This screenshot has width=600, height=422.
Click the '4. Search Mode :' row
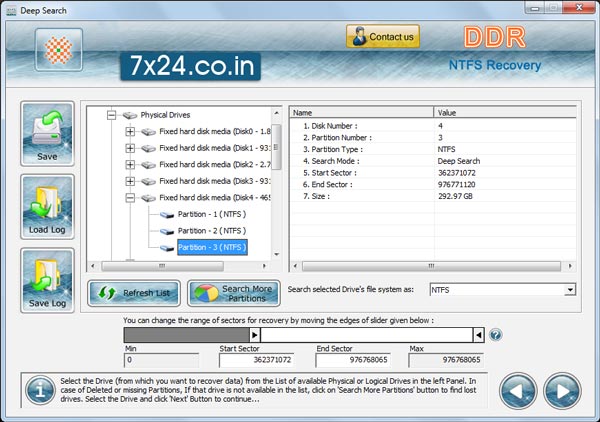tap(433, 161)
